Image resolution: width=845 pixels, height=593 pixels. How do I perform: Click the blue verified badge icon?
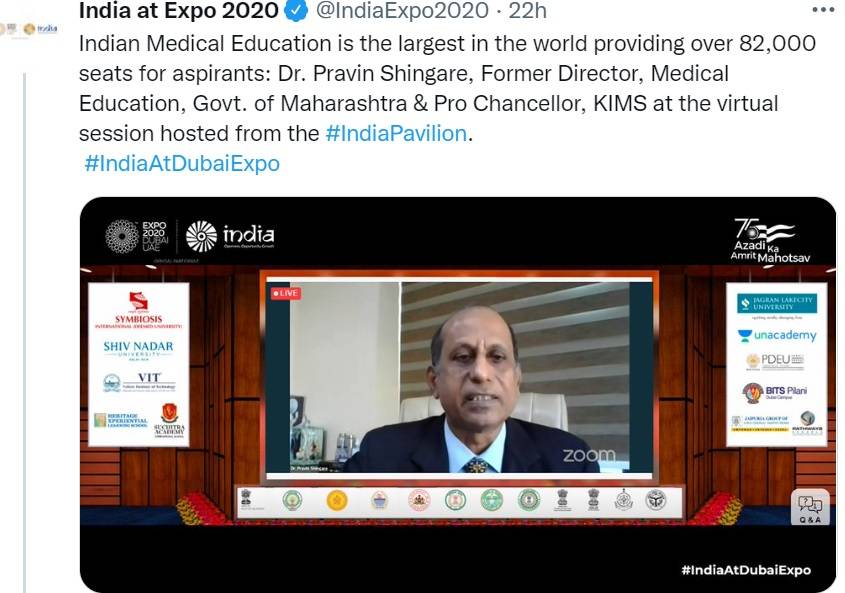pyautogui.click(x=296, y=10)
